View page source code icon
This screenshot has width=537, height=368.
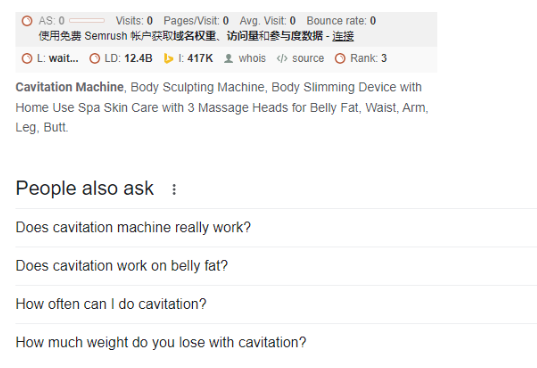point(282,59)
